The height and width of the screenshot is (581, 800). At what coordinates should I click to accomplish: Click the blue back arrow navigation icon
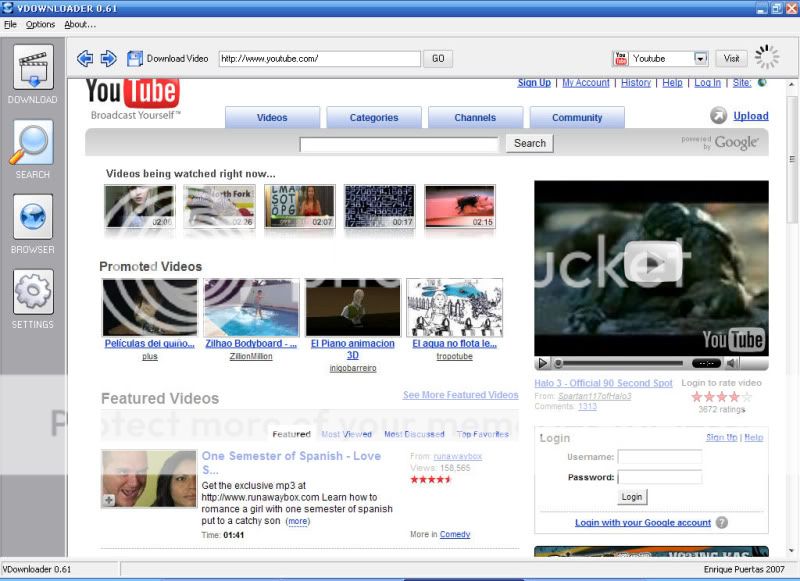click(85, 59)
